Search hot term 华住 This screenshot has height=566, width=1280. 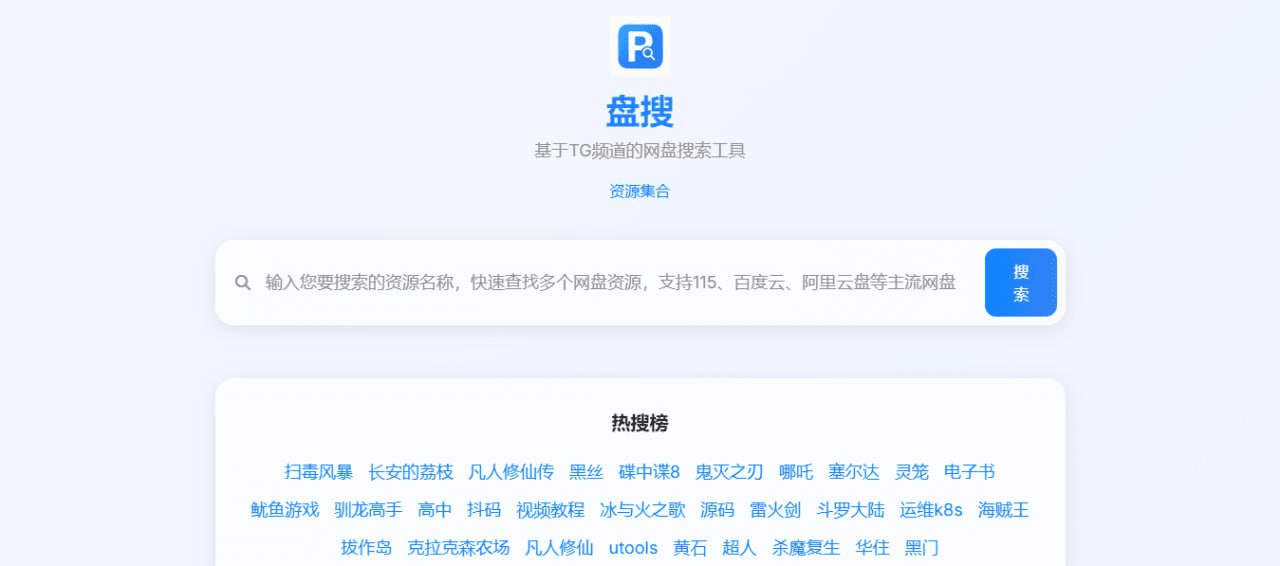pyautogui.click(x=873, y=548)
